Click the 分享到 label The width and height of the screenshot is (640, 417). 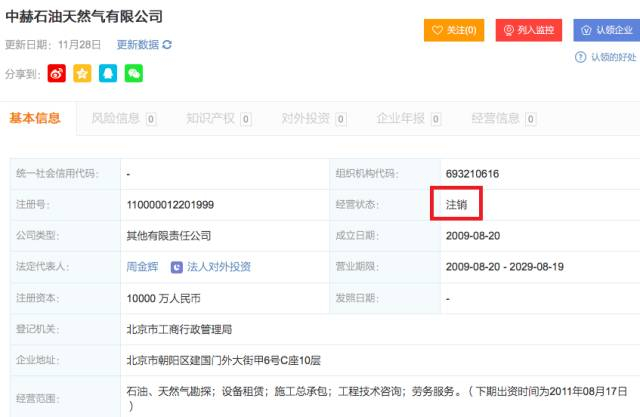click(x=23, y=74)
